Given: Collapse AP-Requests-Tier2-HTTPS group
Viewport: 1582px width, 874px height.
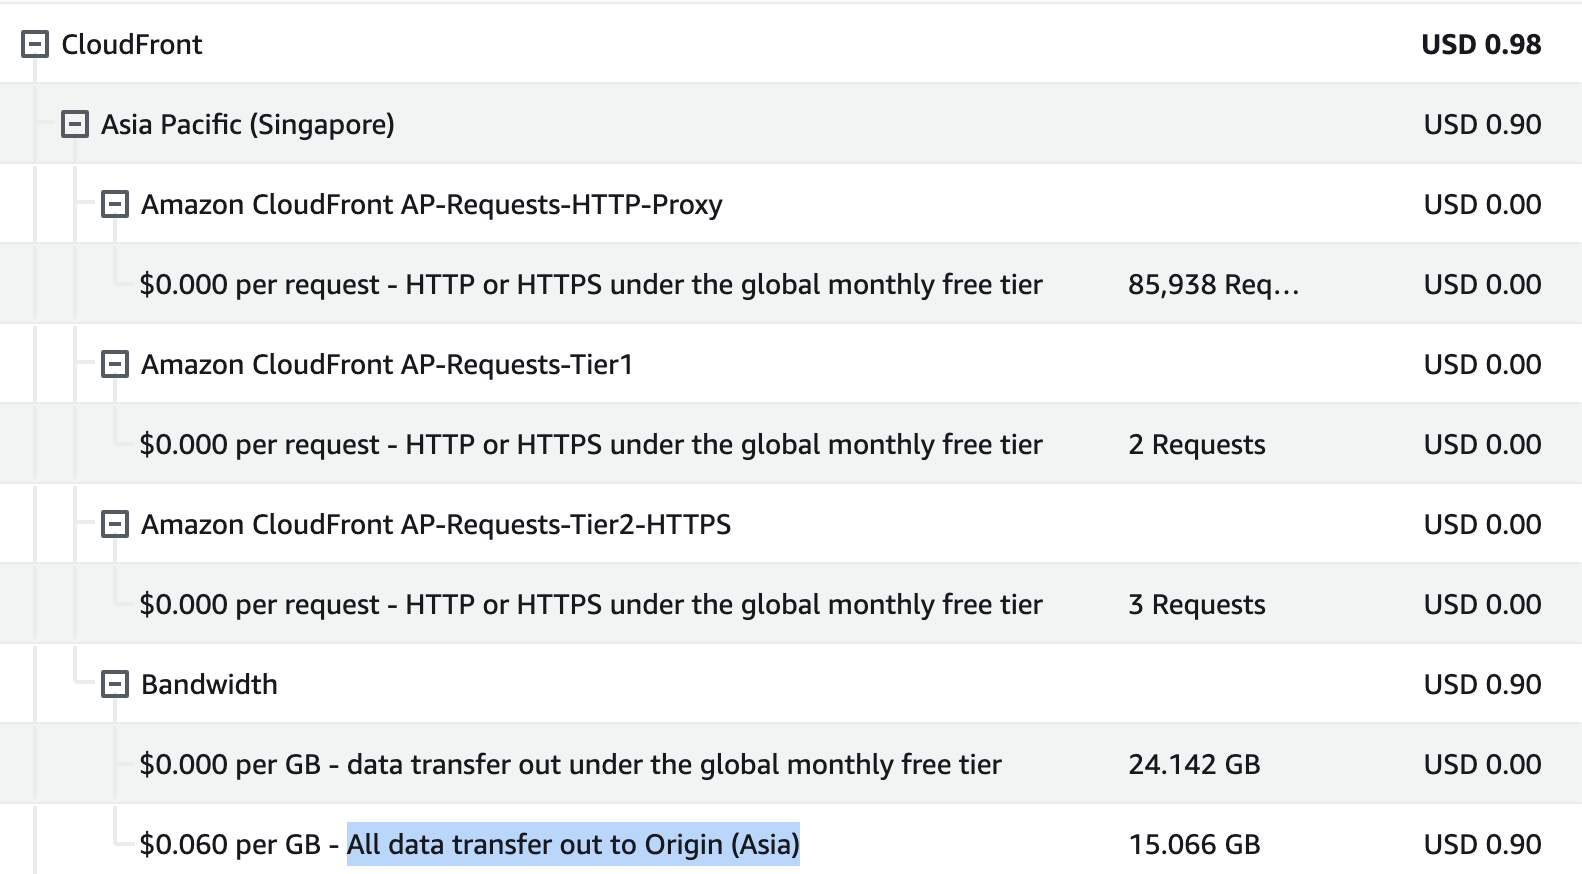Looking at the screenshot, I should tap(115, 524).
